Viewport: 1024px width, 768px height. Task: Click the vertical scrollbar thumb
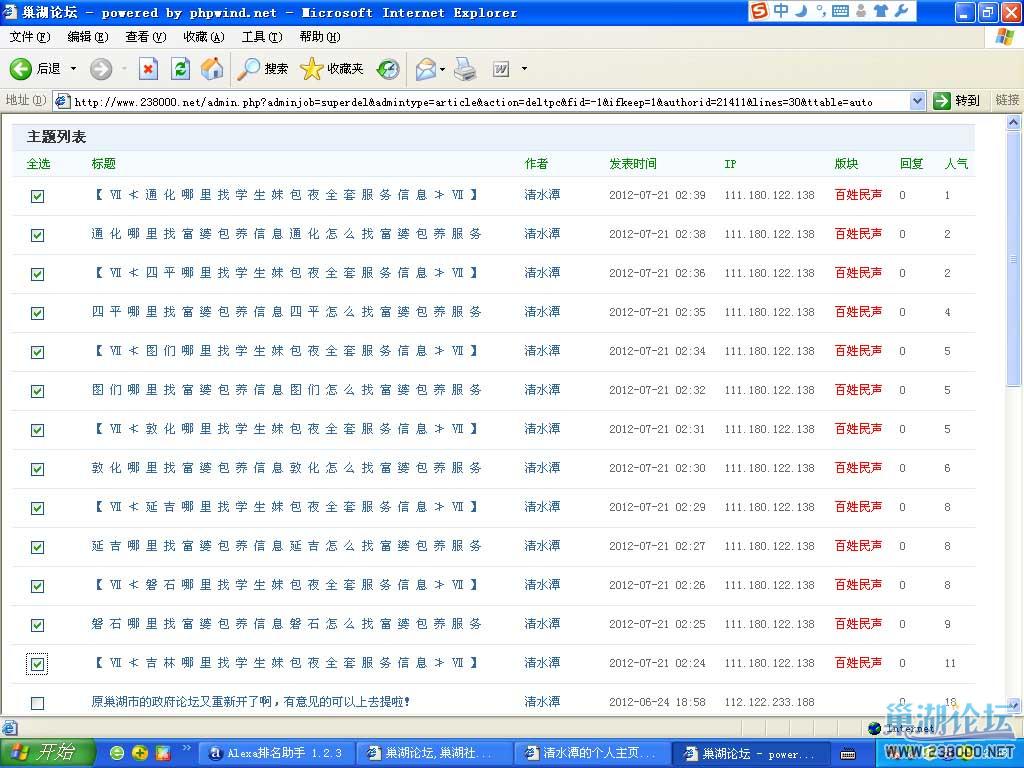click(1013, 257)
